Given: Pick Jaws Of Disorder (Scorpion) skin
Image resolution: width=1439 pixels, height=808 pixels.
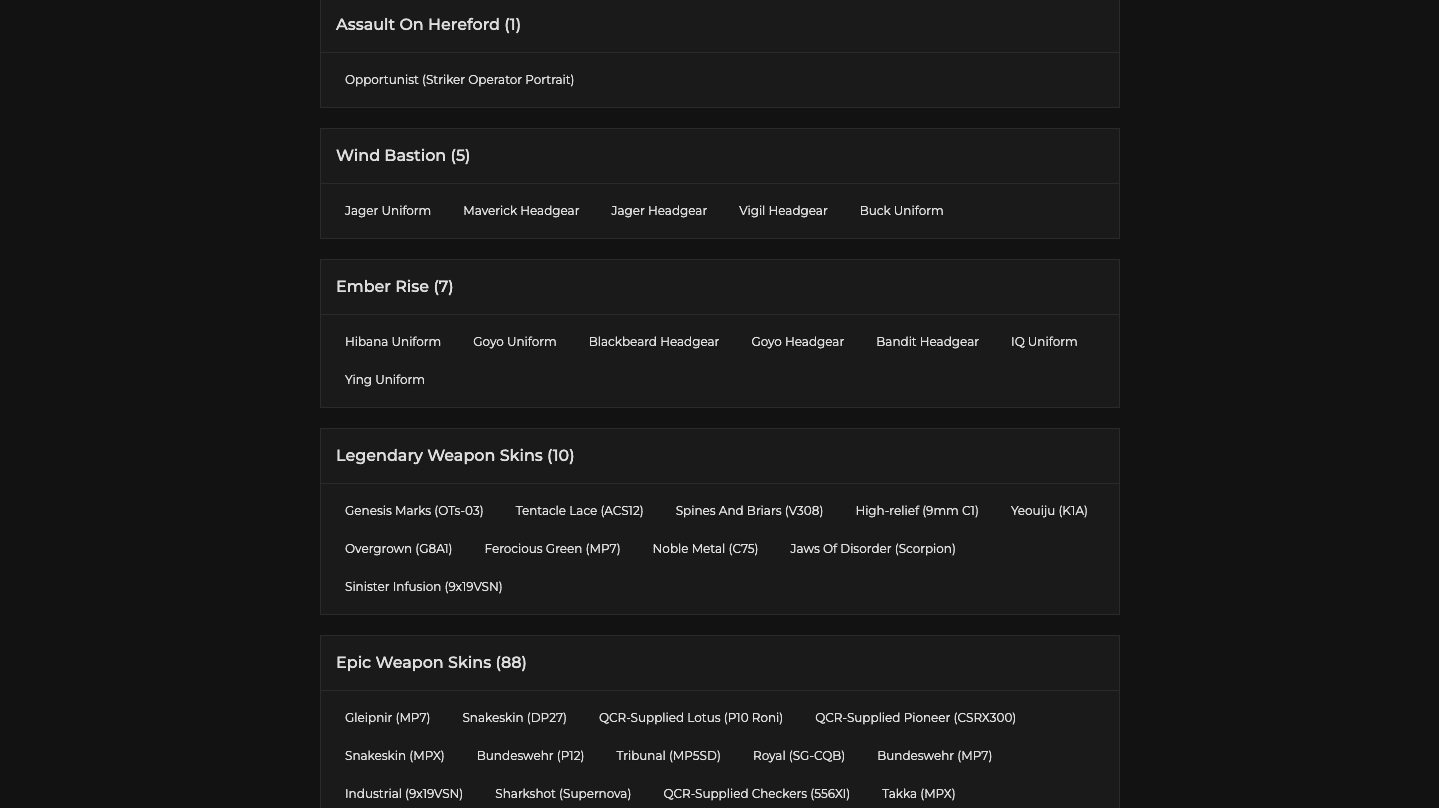Looking at the screenshot, I should pos(873,549).
